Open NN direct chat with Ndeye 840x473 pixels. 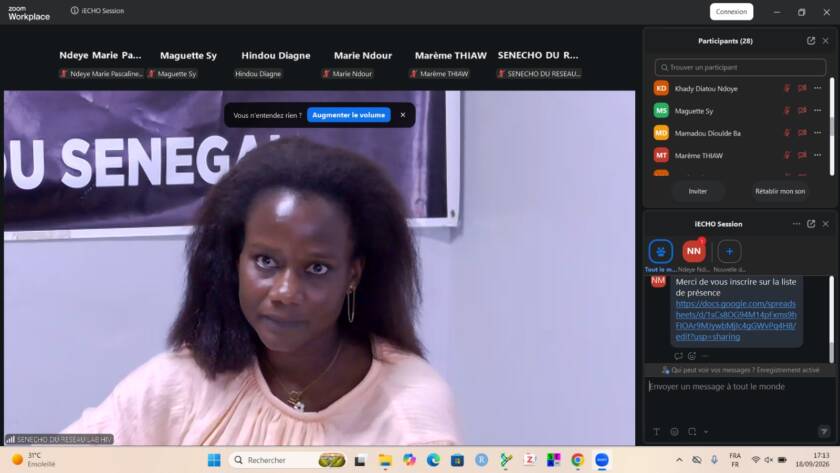click(694, 252)
